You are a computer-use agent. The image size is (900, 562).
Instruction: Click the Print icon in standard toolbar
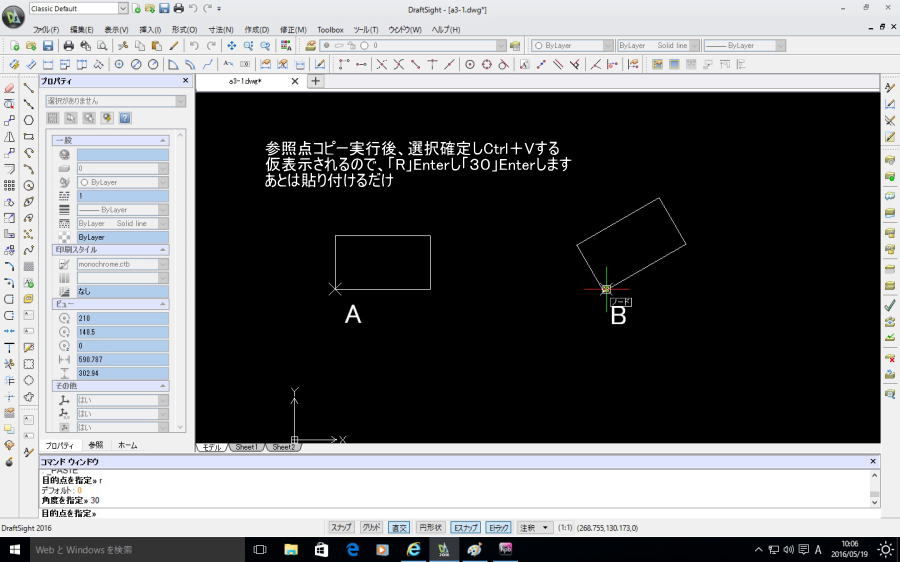(69, 45)
